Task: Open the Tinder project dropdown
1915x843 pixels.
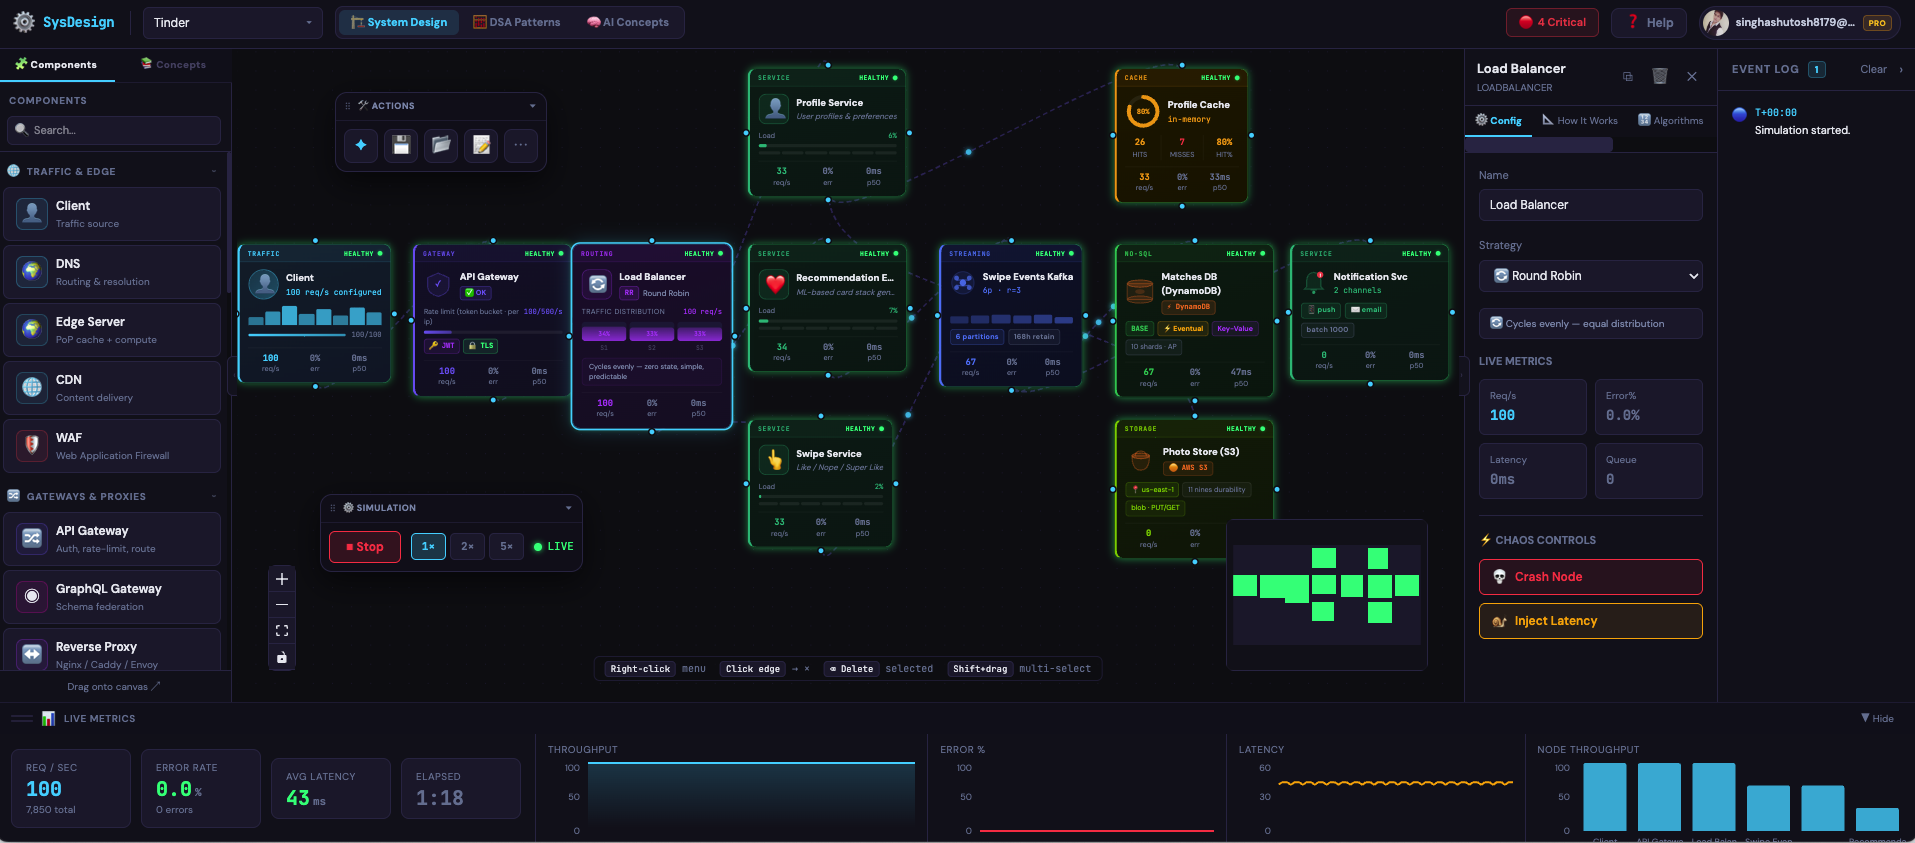Action: click(232, 22)
